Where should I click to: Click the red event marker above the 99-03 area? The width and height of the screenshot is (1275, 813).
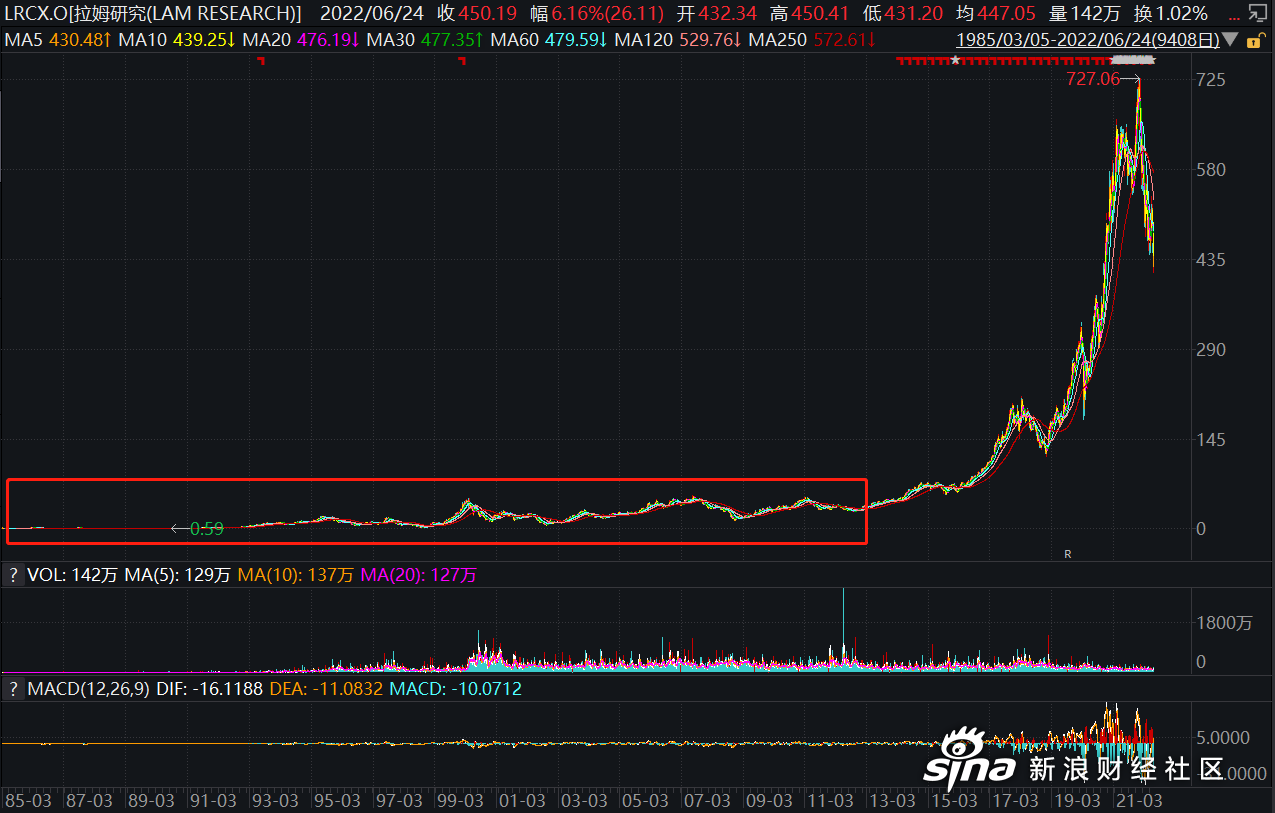(462, 61)
